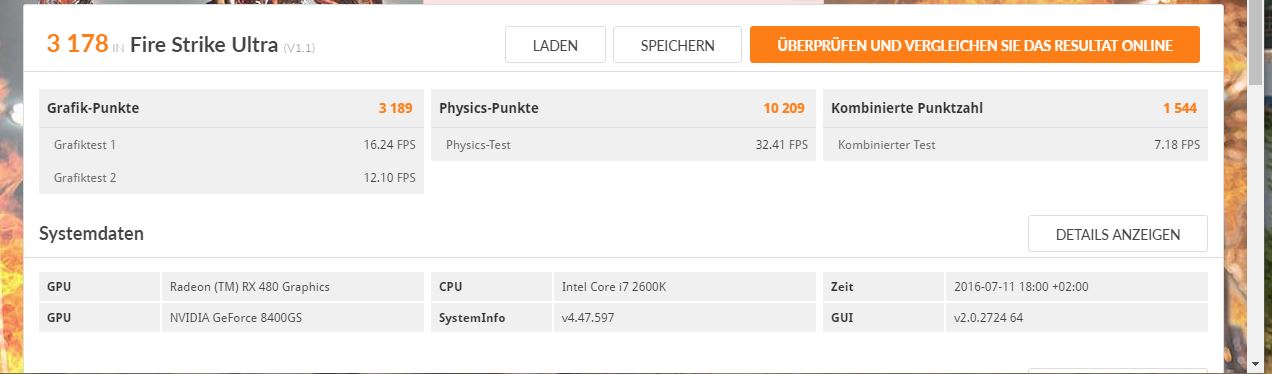This screenshot has height=374, width=1272.
Task: Open online result comparison via orange button
Action: pos(974,45)
